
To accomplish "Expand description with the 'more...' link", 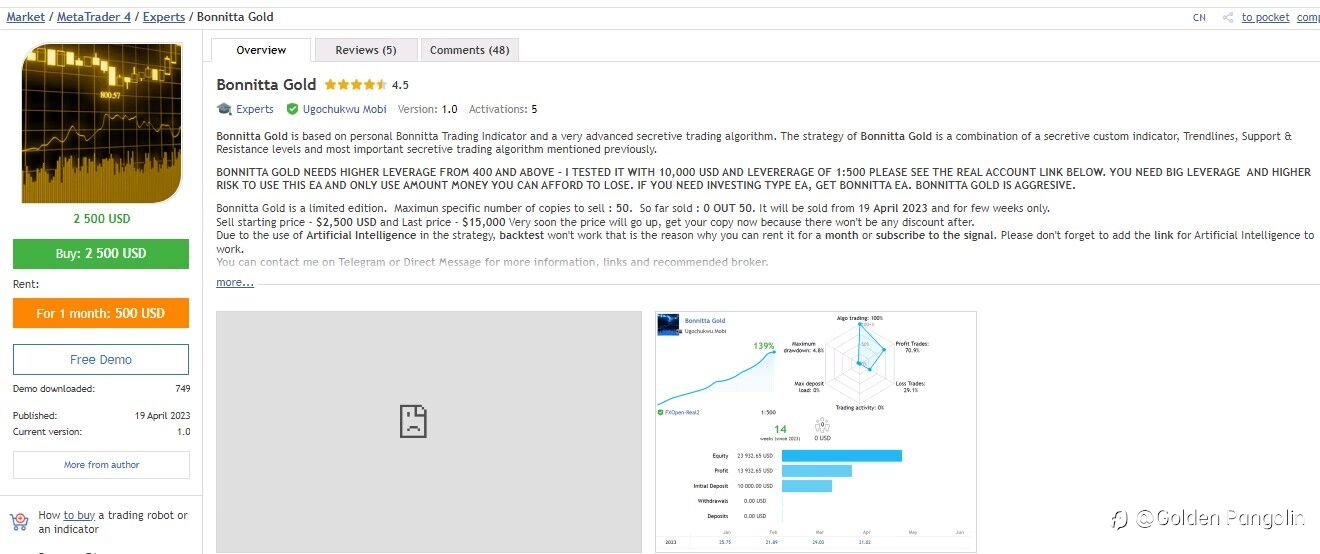I will tap(235, 283).
